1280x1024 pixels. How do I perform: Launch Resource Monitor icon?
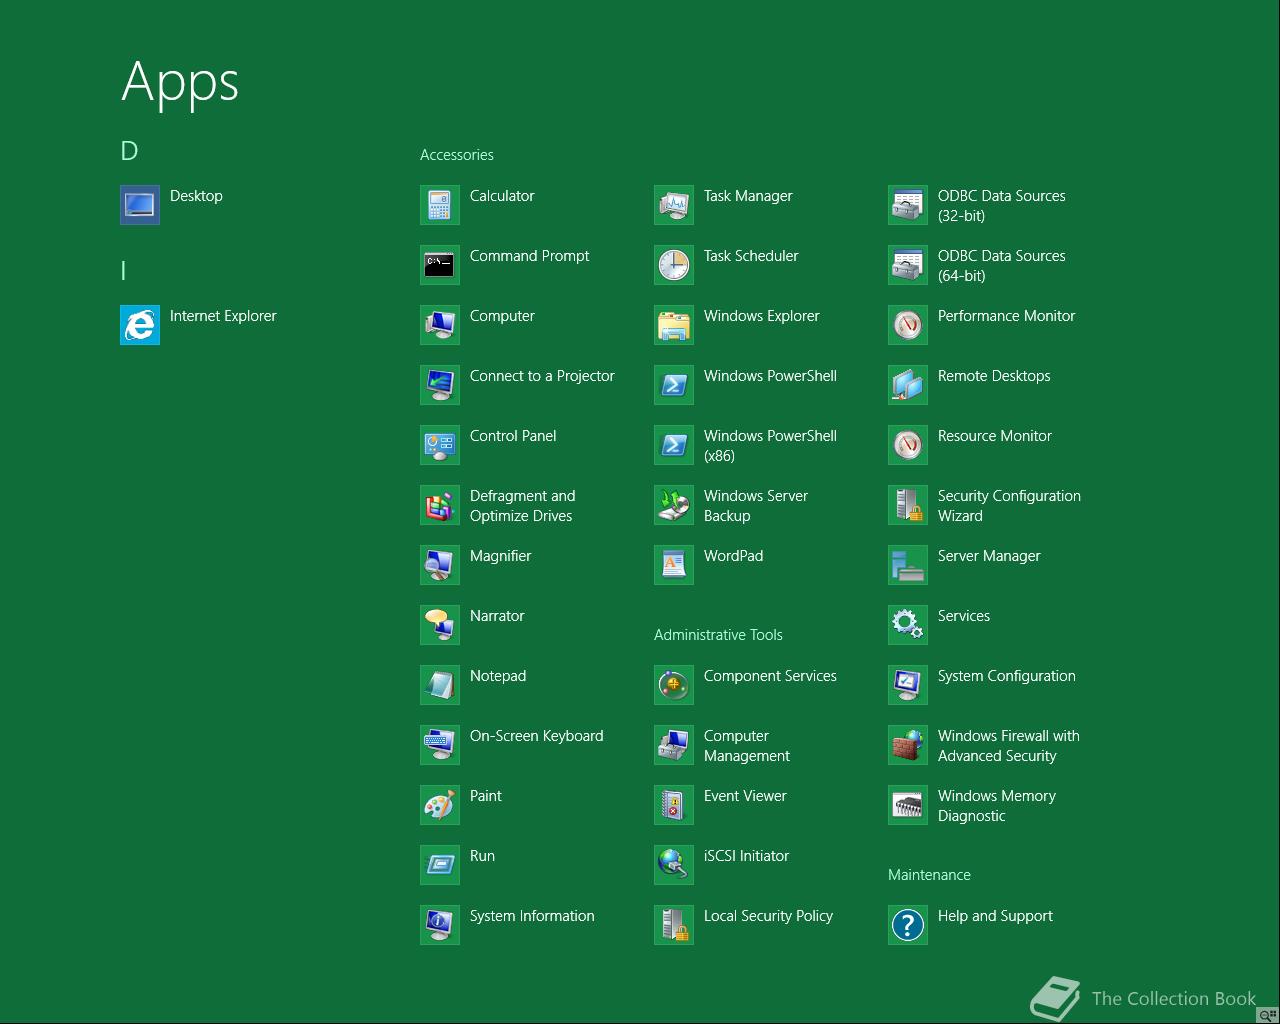click(908, 445)
